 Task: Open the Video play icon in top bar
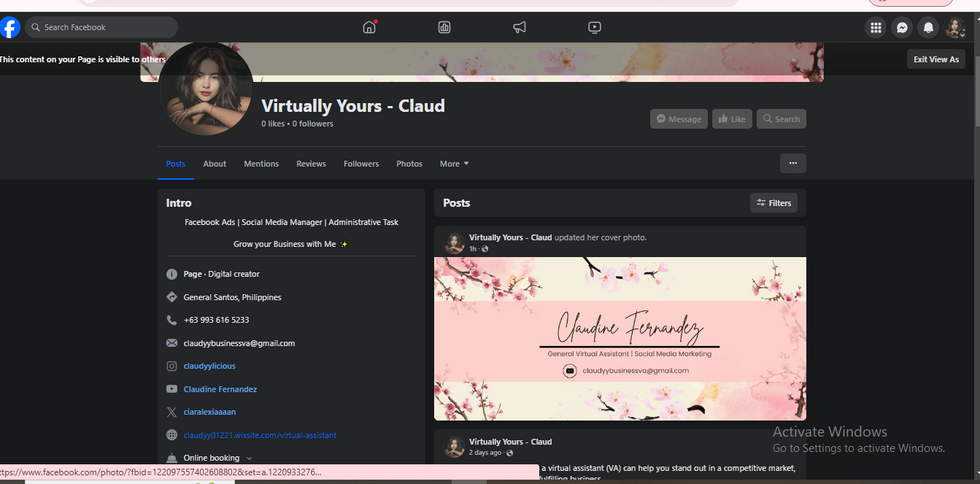pyautogui.click(x=594, y=27)
